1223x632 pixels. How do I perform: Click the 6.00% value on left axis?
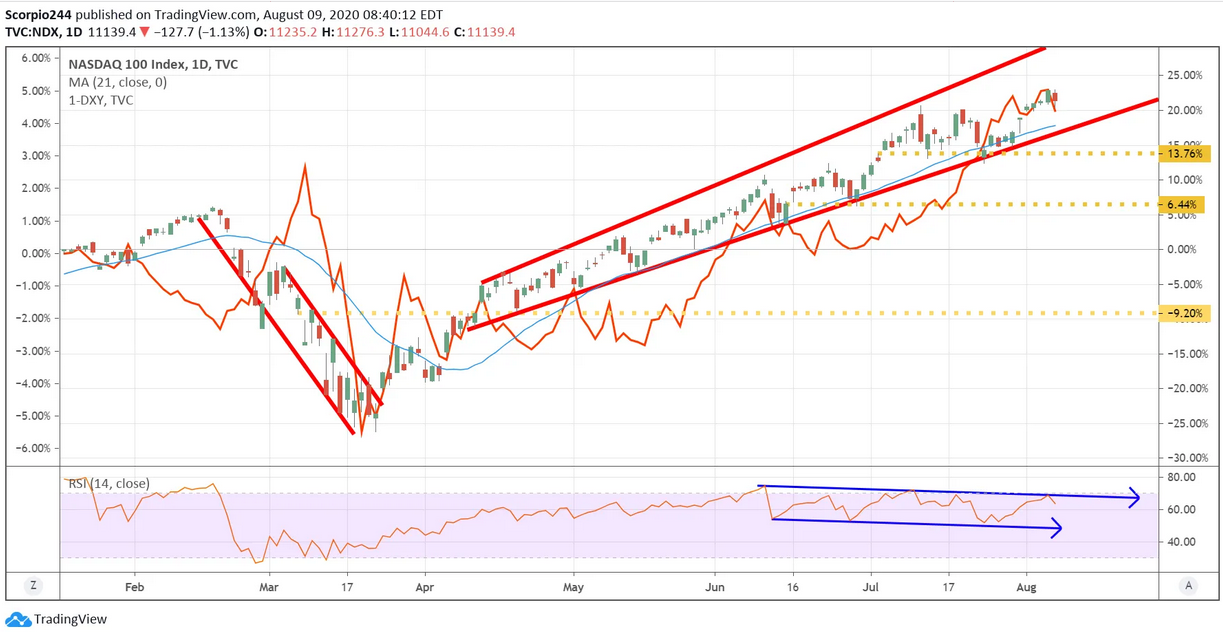36,58
